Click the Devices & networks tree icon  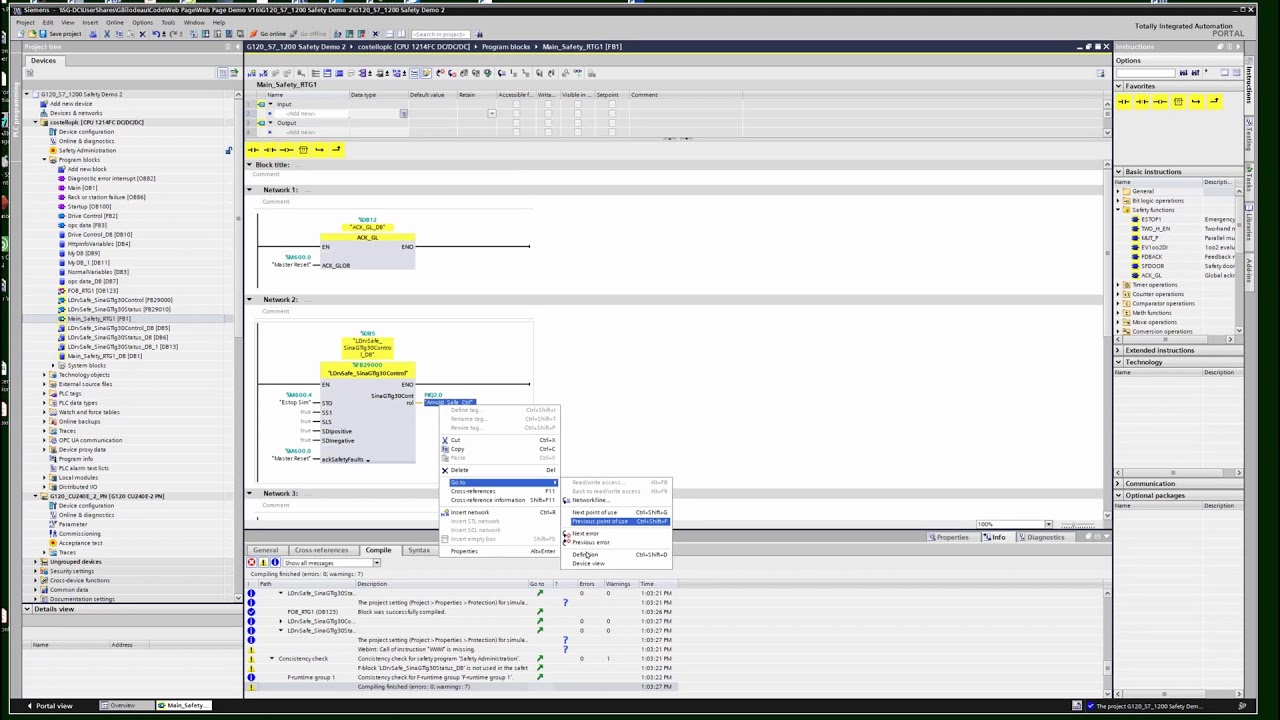(44, 113)
